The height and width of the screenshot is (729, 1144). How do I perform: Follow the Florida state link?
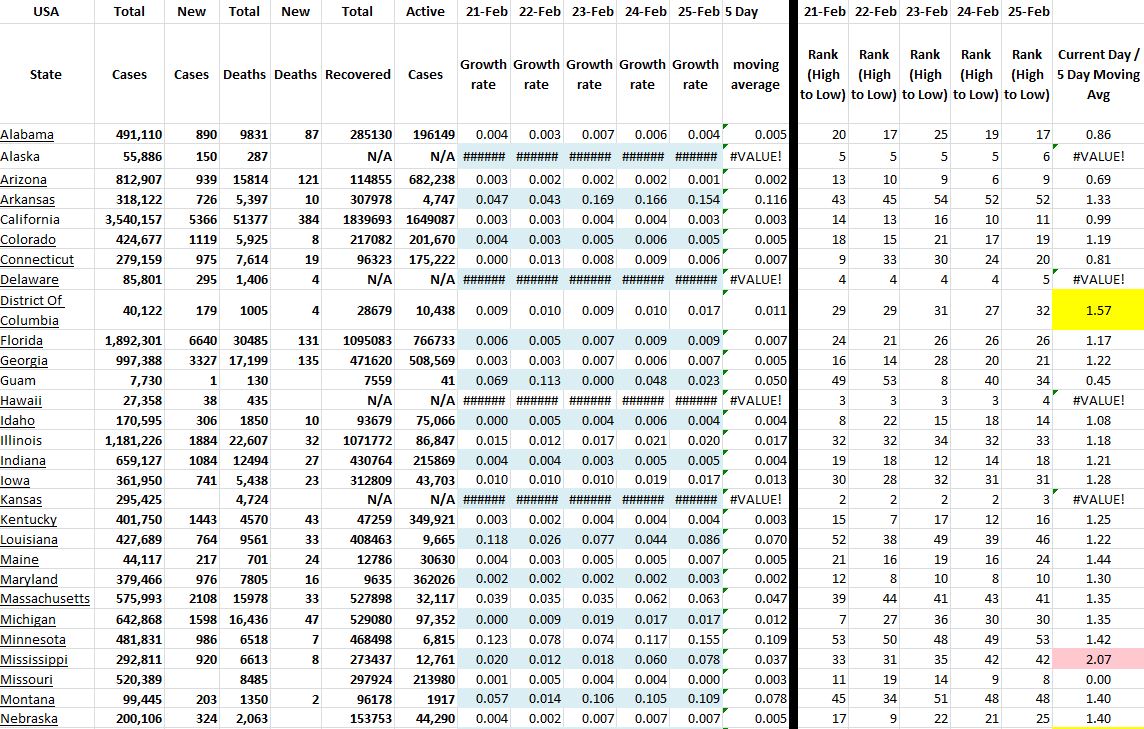[23, 341]
